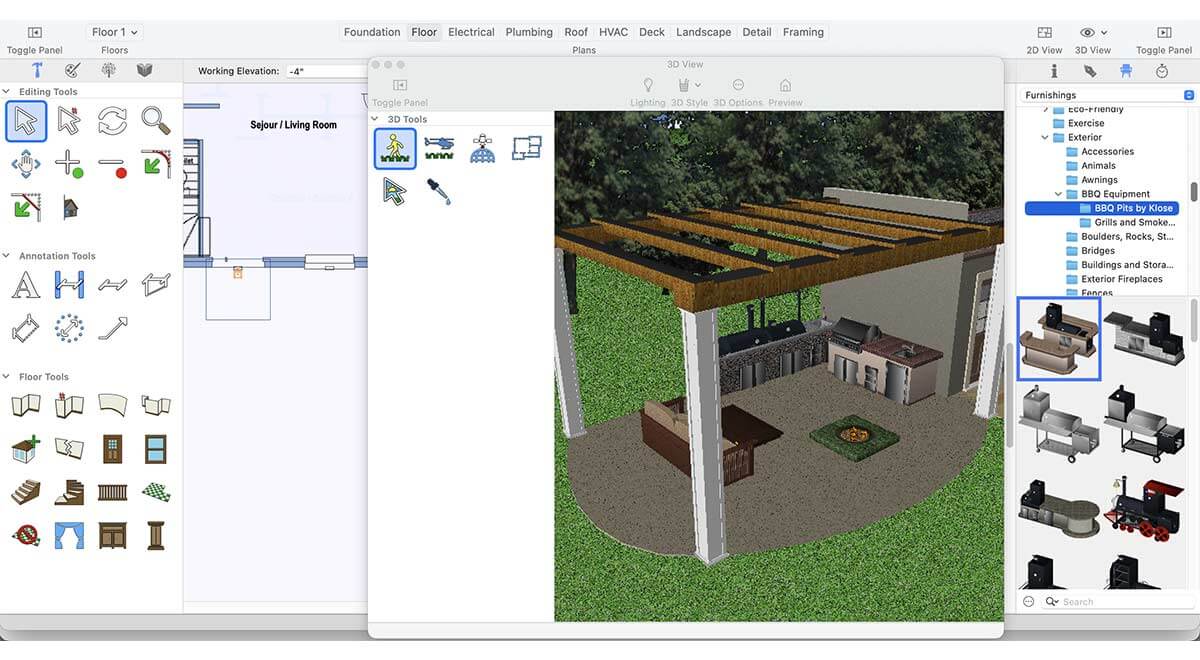
Task: Choose the text annotation tool
Action: pyautogui.click(x=25, y=285)
